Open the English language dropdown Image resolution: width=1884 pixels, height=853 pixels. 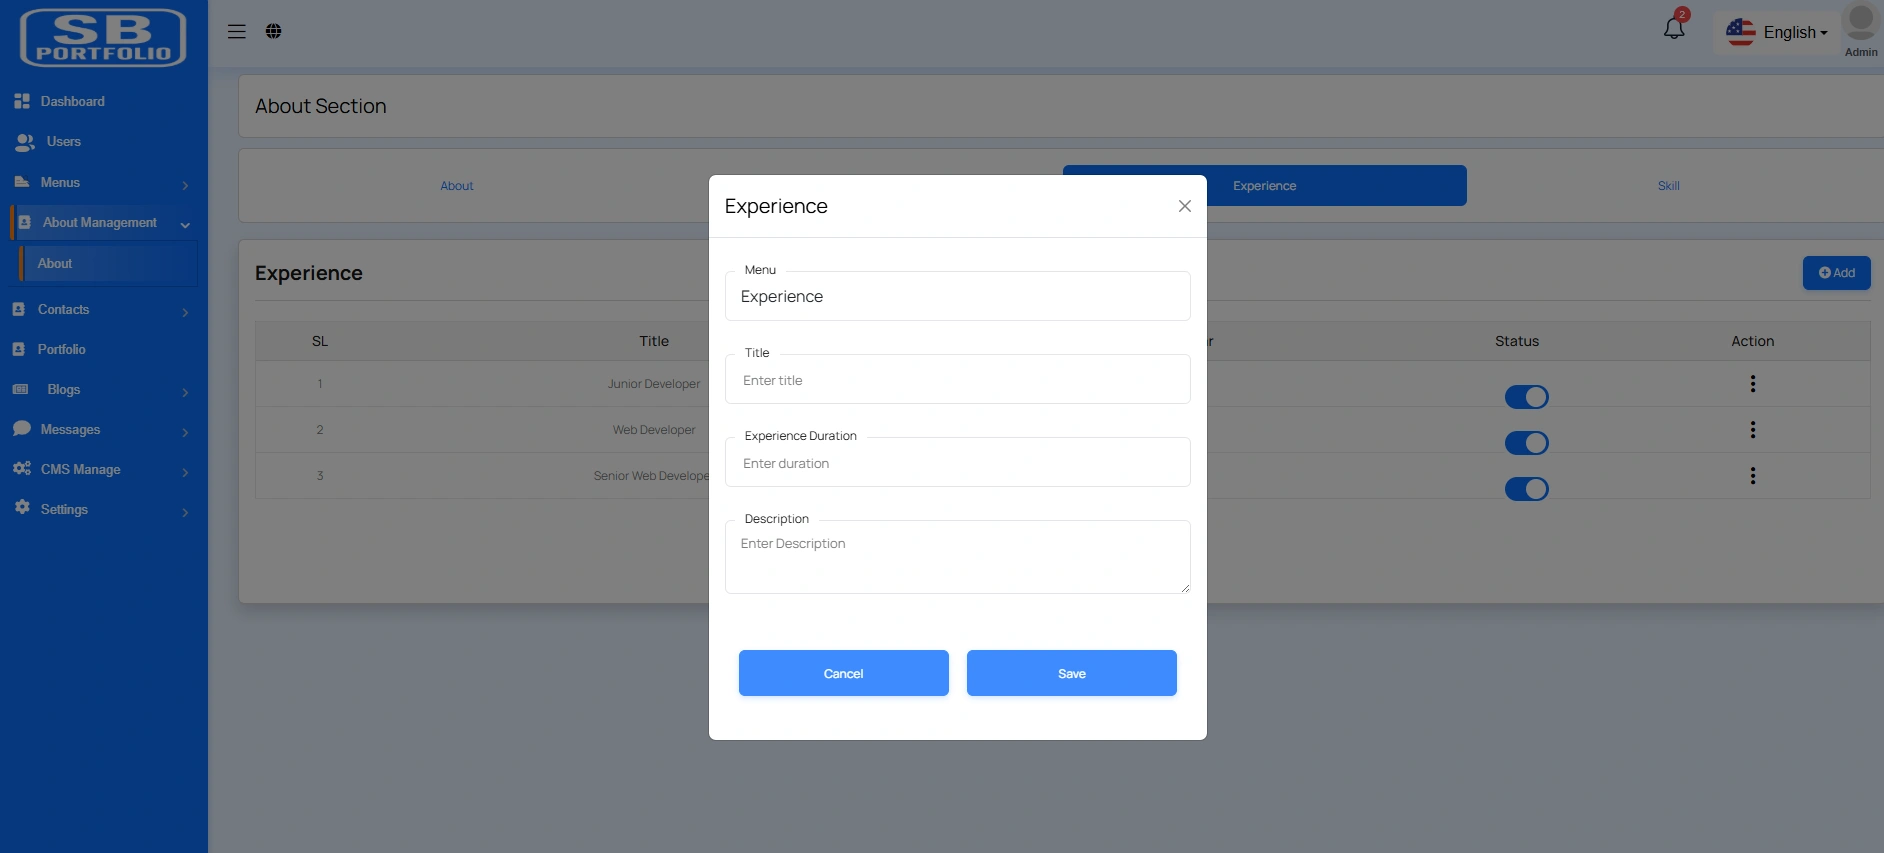point(1778,33)
